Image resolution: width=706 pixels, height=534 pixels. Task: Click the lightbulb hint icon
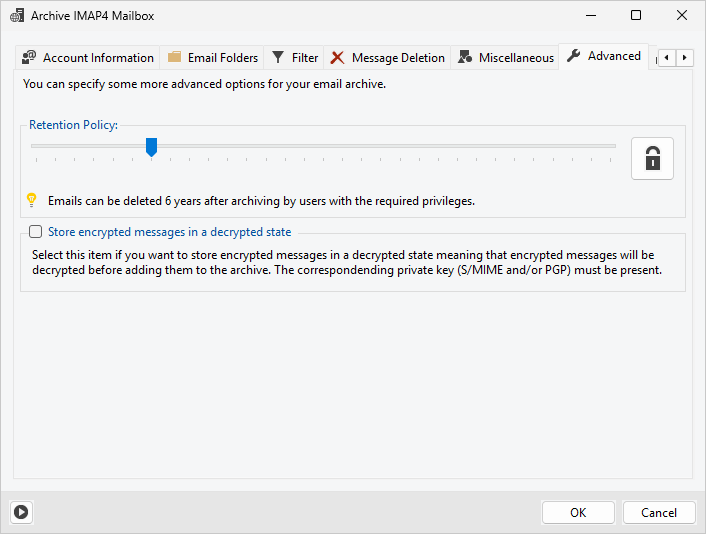tap(31, 200)
